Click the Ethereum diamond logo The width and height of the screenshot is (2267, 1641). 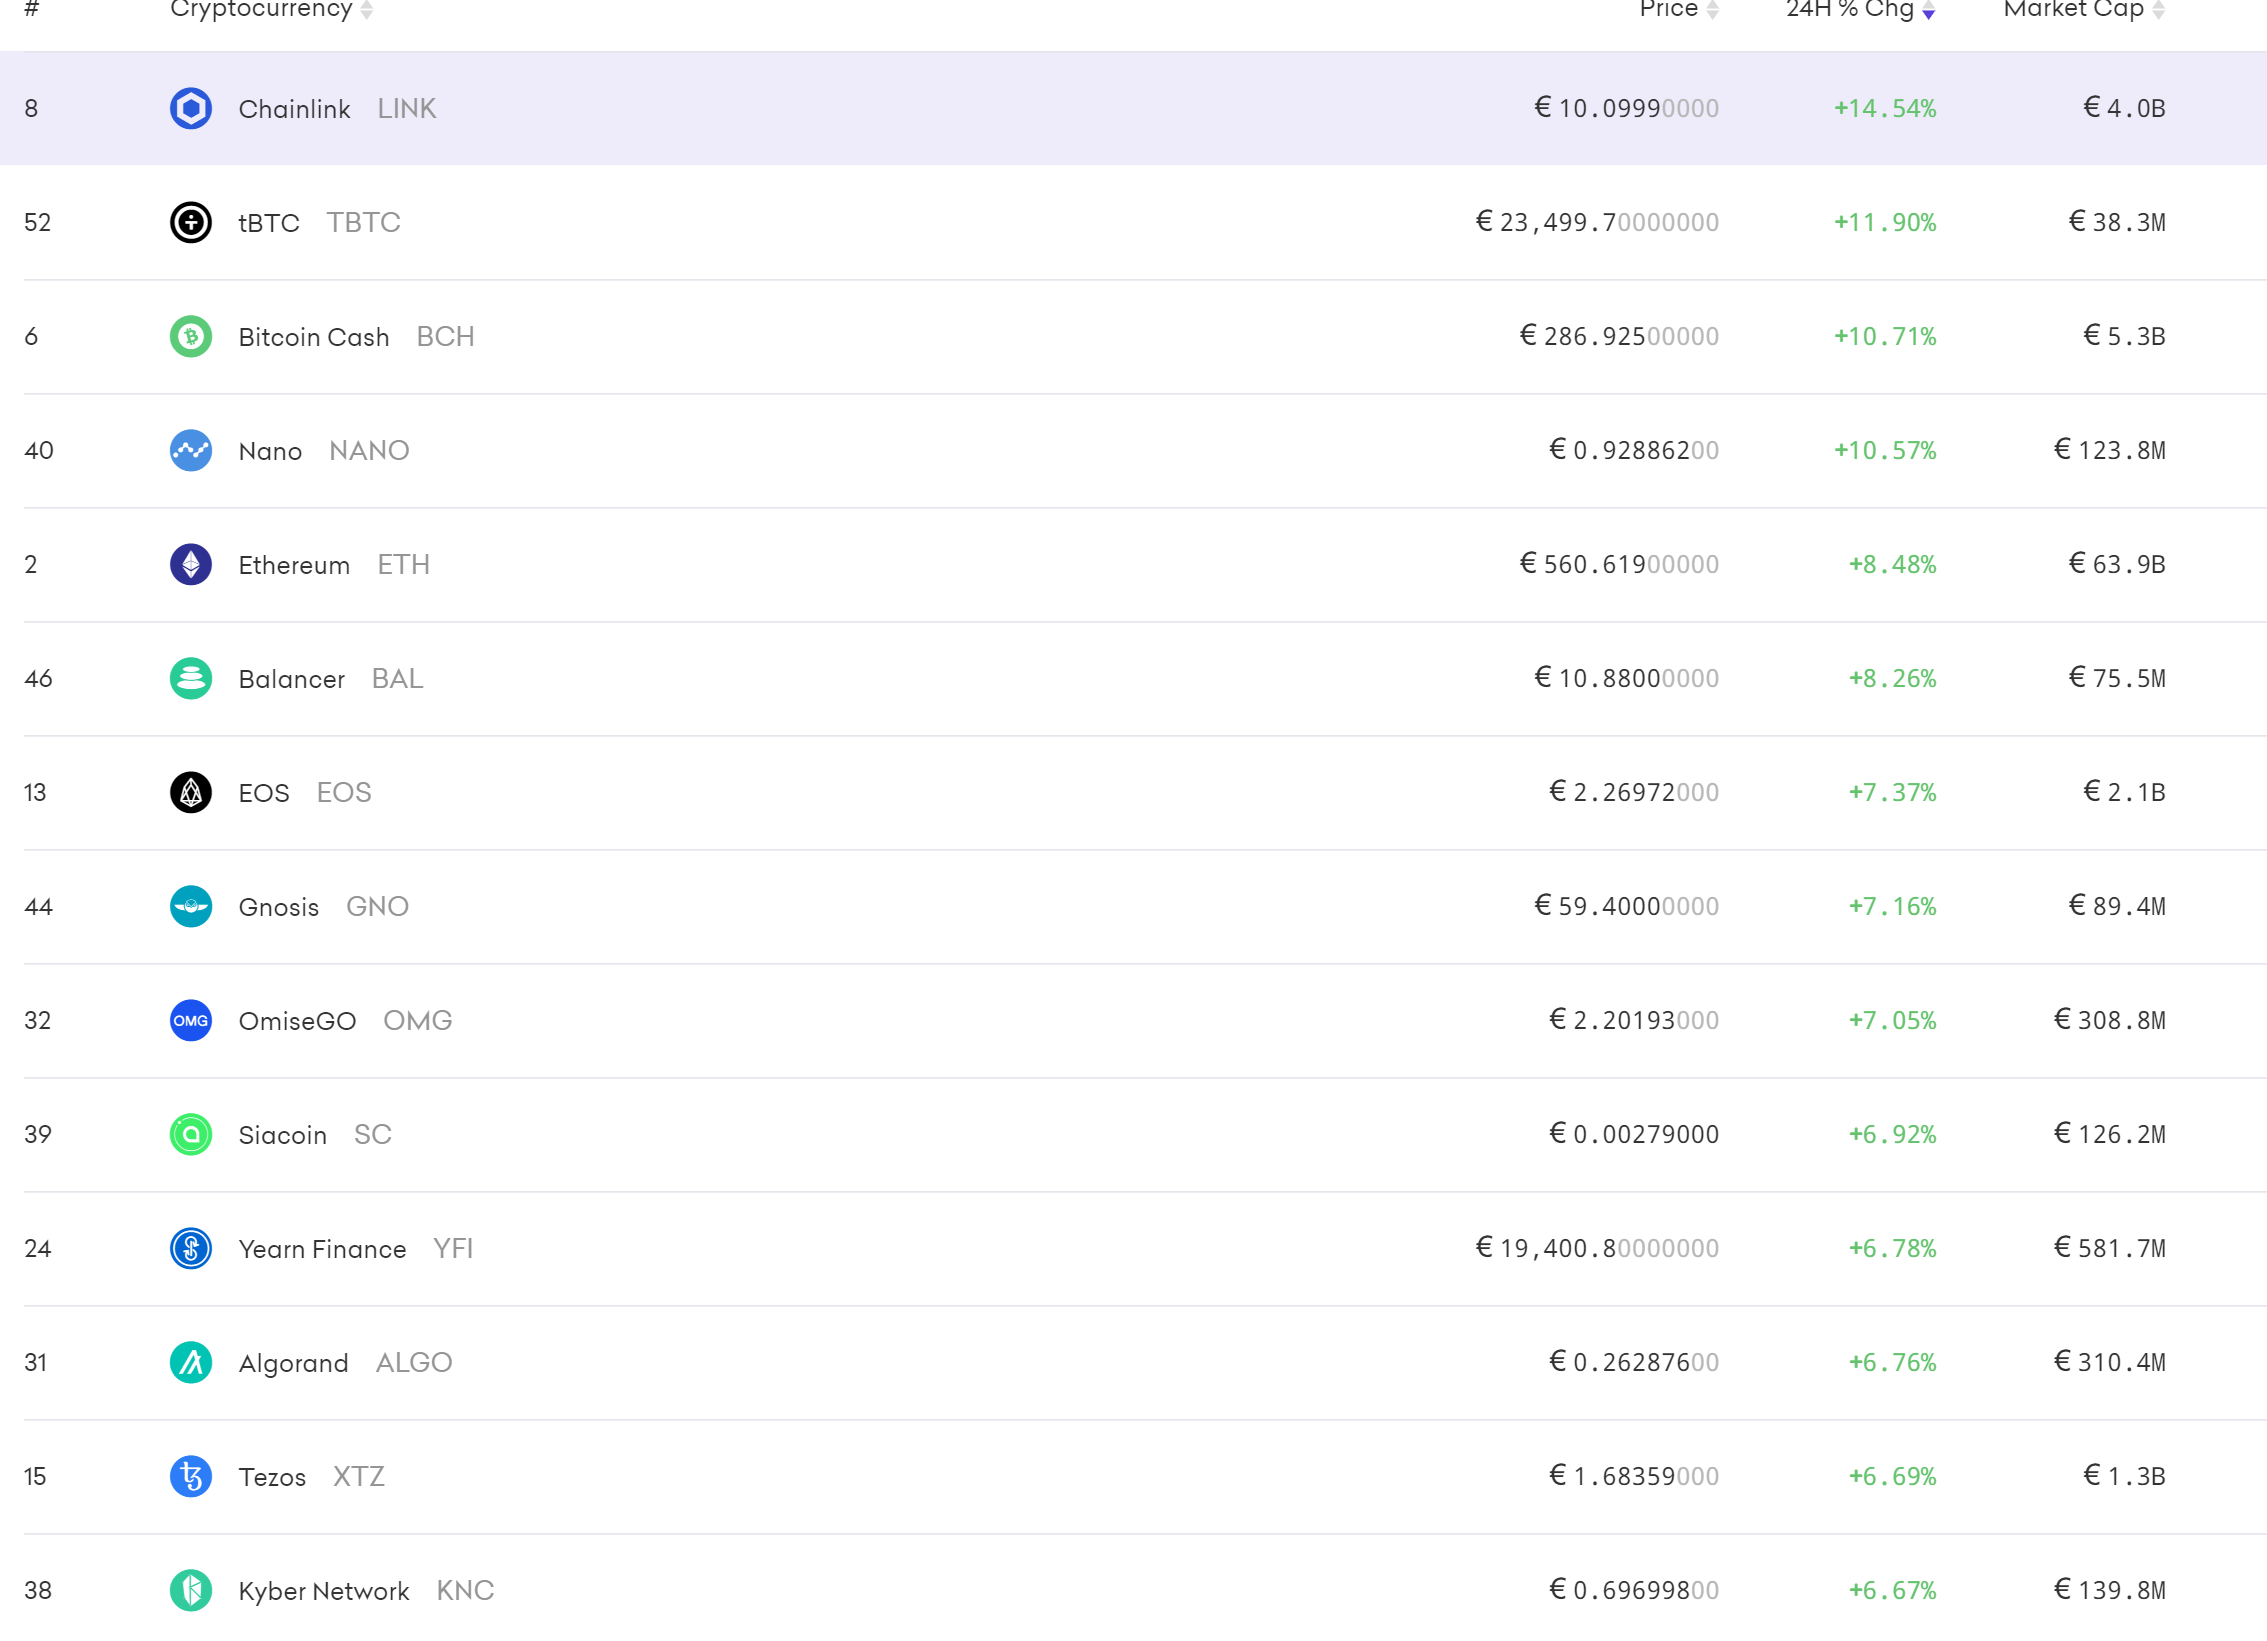[x=190, y=564]
